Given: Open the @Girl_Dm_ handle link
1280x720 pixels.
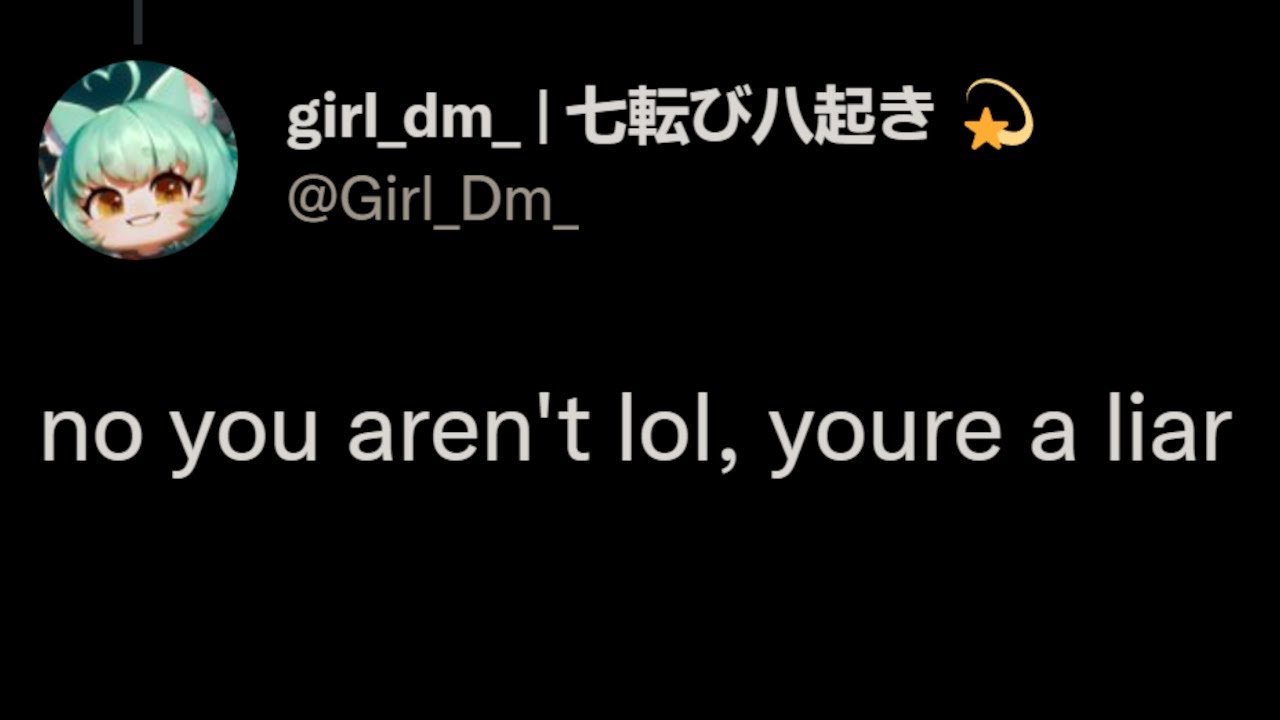Looking at the screenshot, I should tap(433, 202).
